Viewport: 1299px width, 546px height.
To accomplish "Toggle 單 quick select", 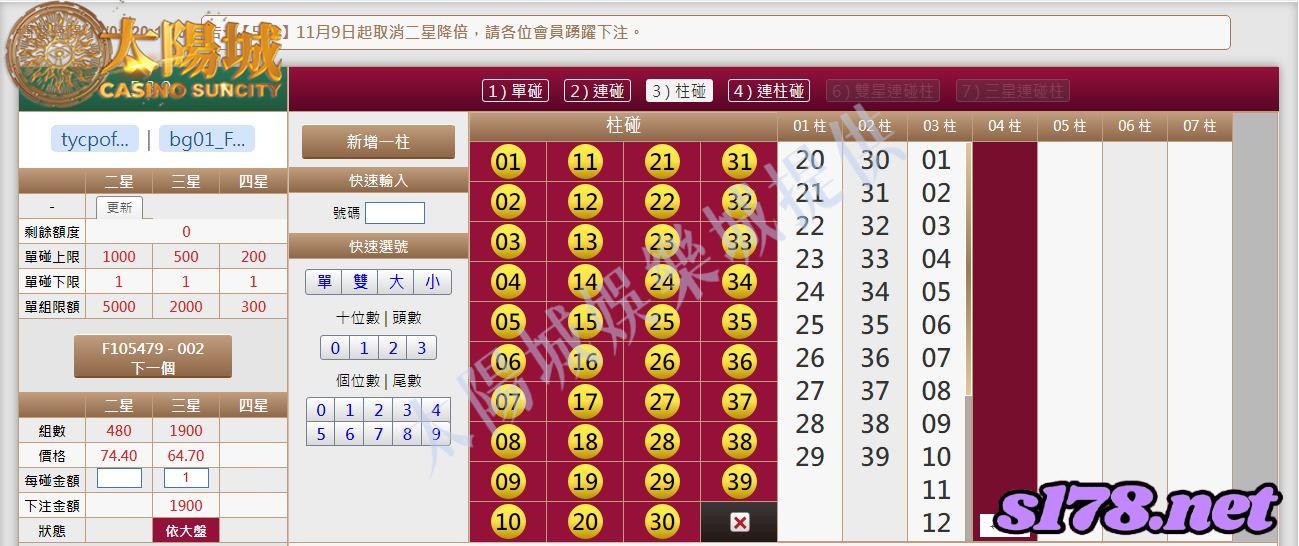I will pos(324,282).
